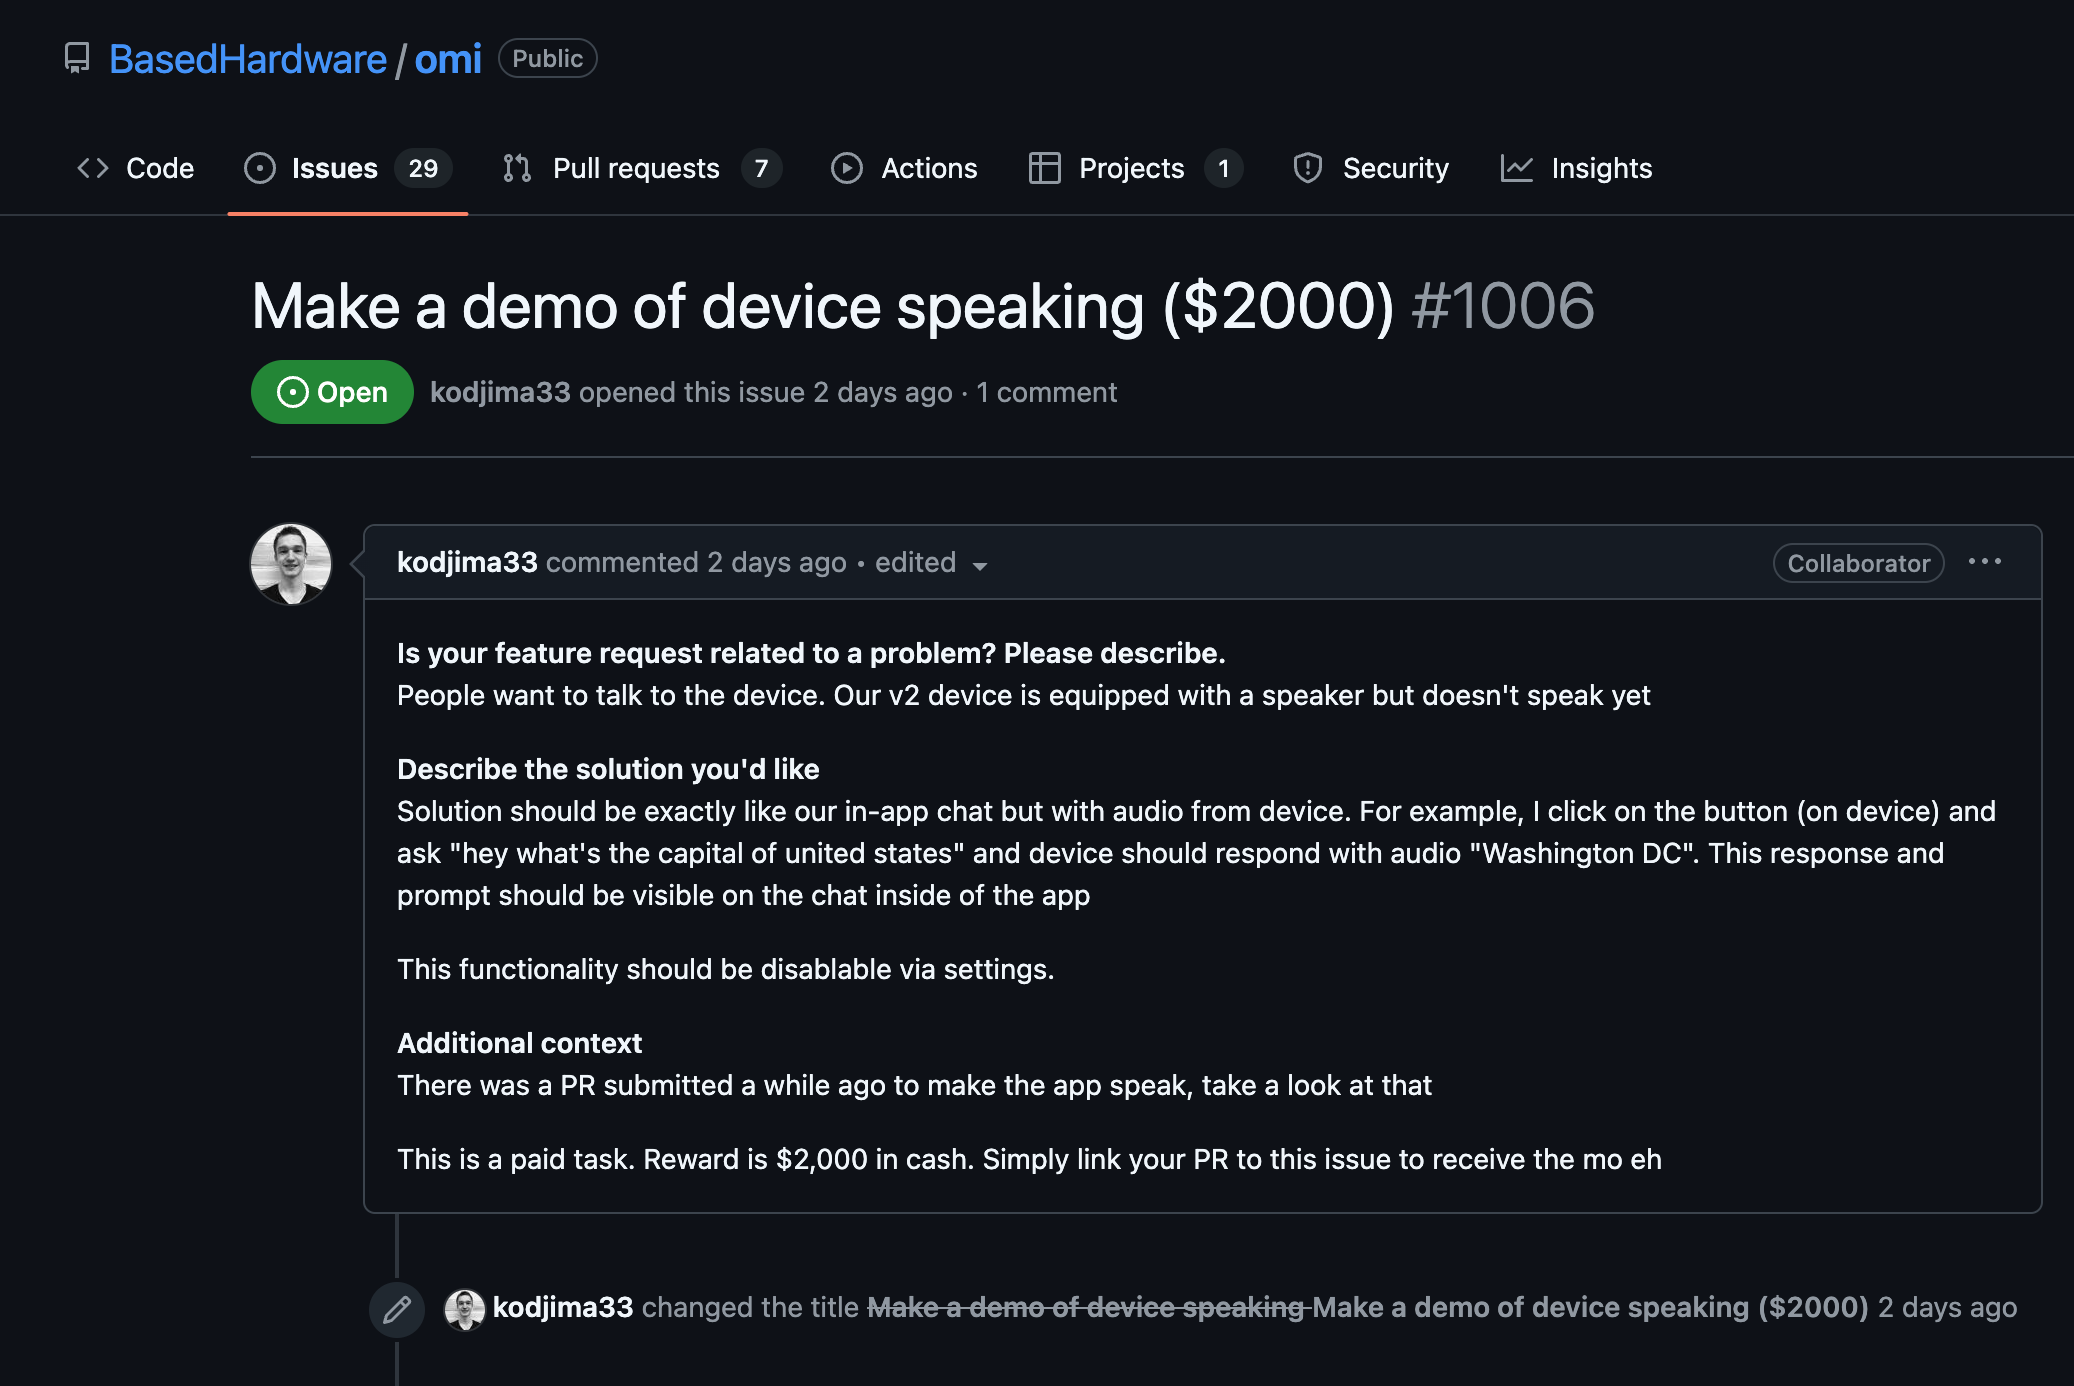2074x1386 pixels.
Task: Click the pencil icon beside title change
Action: click(397, 1308)
